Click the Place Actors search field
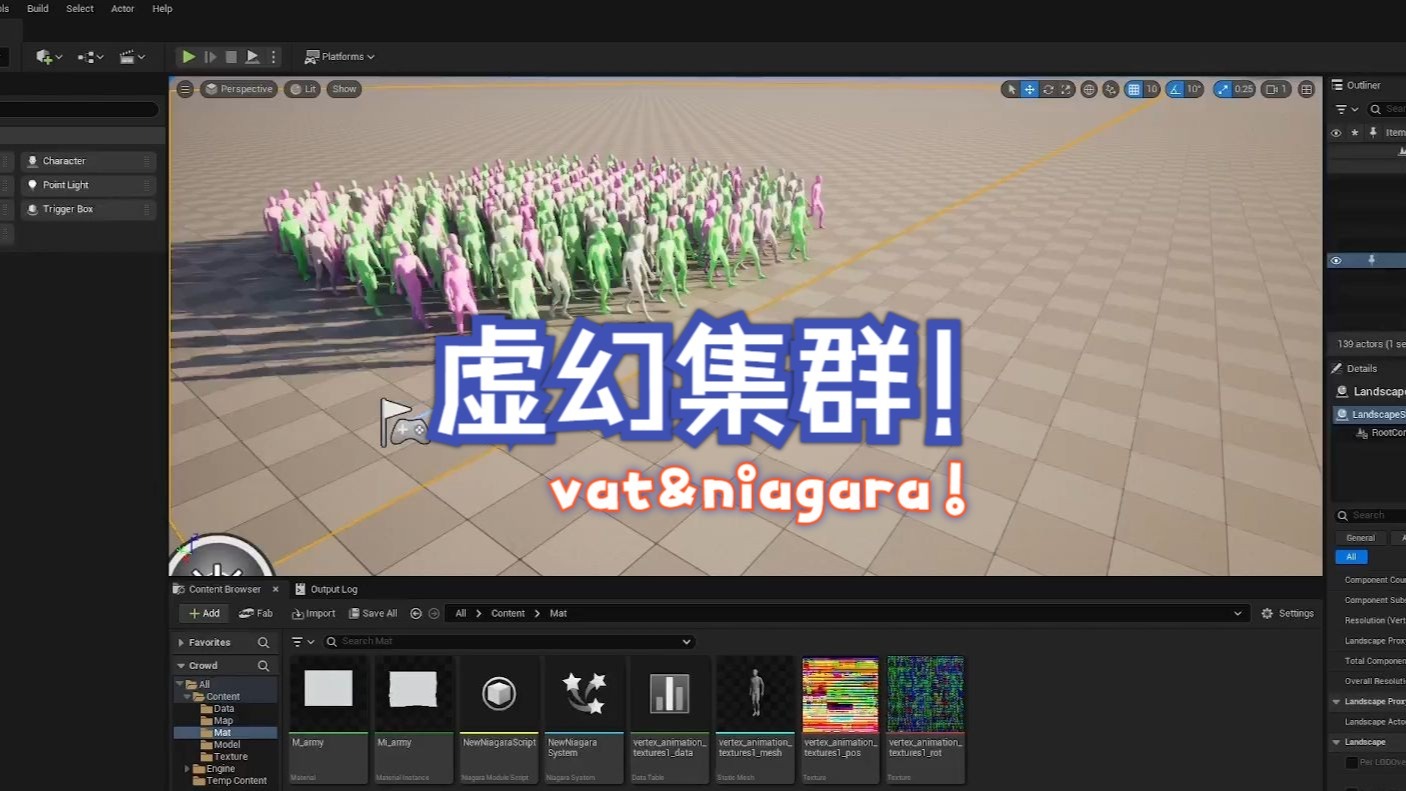Screen dimensions: 1406x791 point(80,110)
